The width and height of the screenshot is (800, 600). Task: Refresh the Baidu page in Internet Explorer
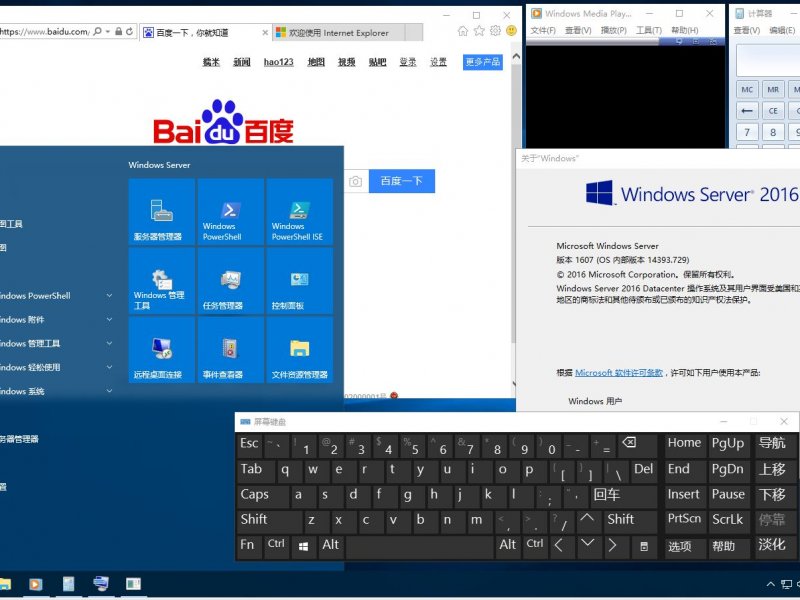tap(130, 32)
